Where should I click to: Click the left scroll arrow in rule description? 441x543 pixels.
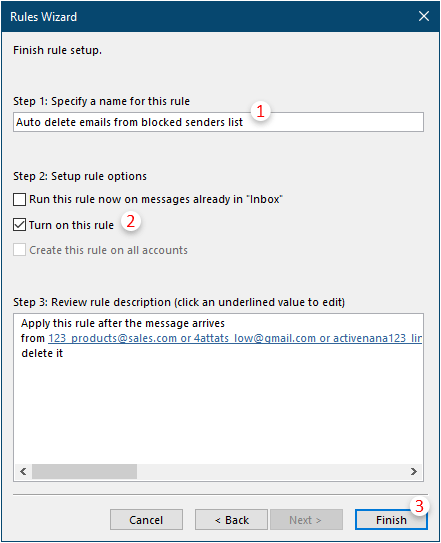click(x=23, y=471)
